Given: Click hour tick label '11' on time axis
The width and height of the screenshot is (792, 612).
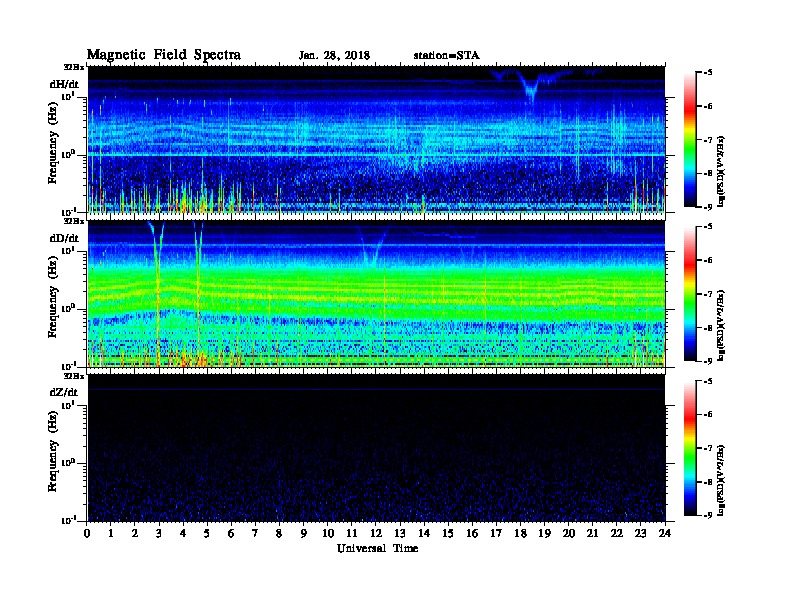Looking at the screenshot, I should [352, 533].
